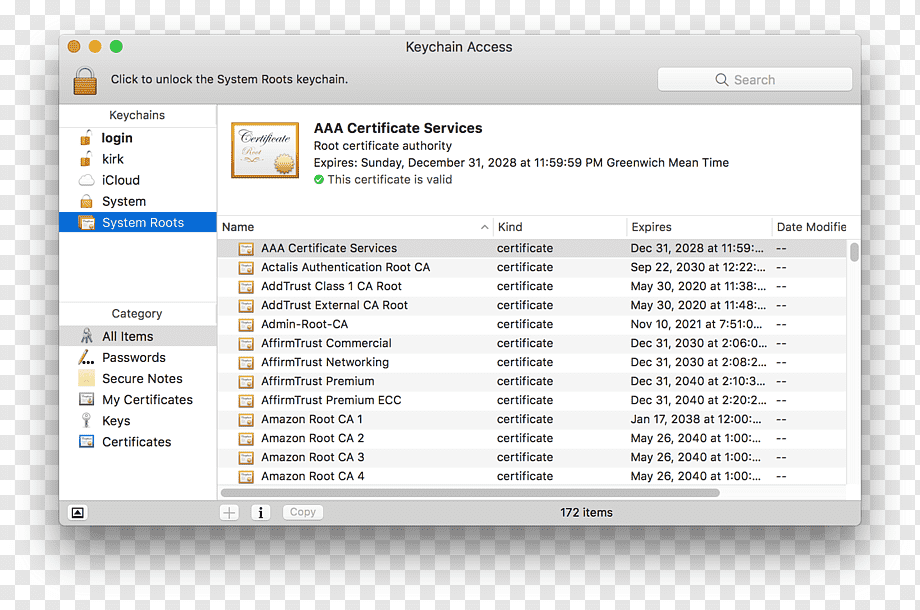Click the Keys key icon
The image size is (920, 610).
[86, 421]
